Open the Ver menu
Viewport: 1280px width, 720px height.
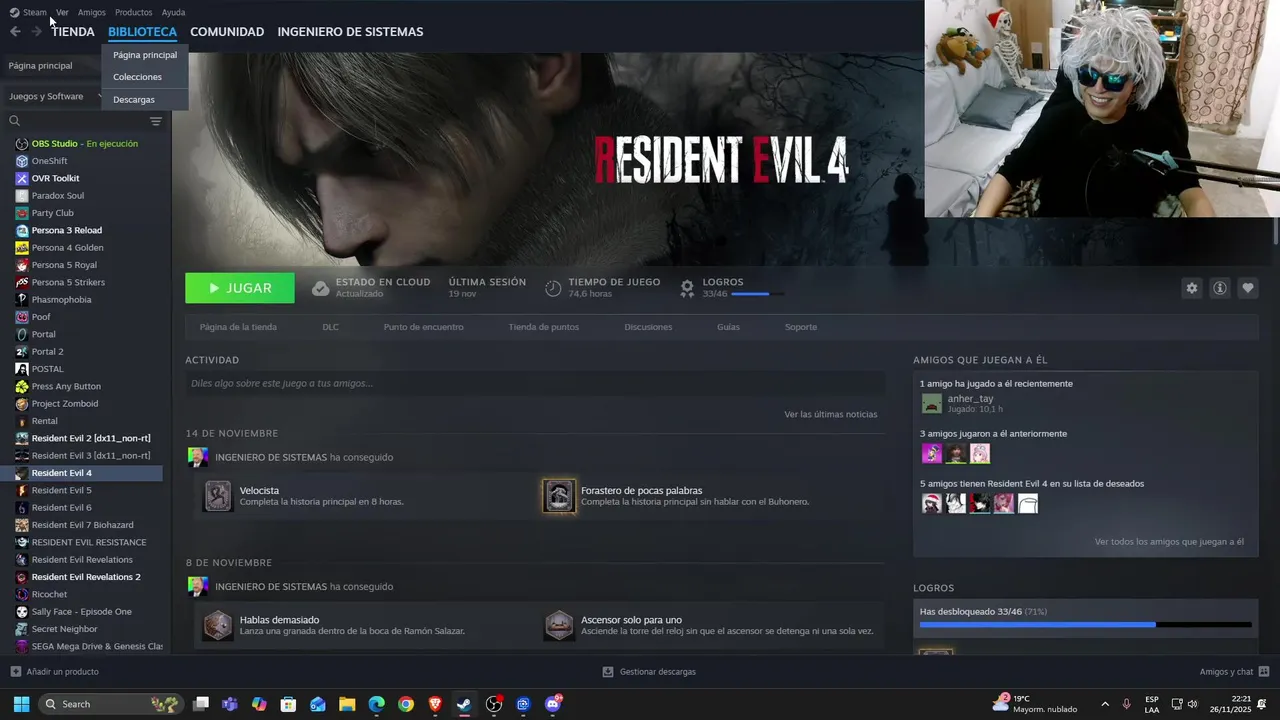[62, 12]
